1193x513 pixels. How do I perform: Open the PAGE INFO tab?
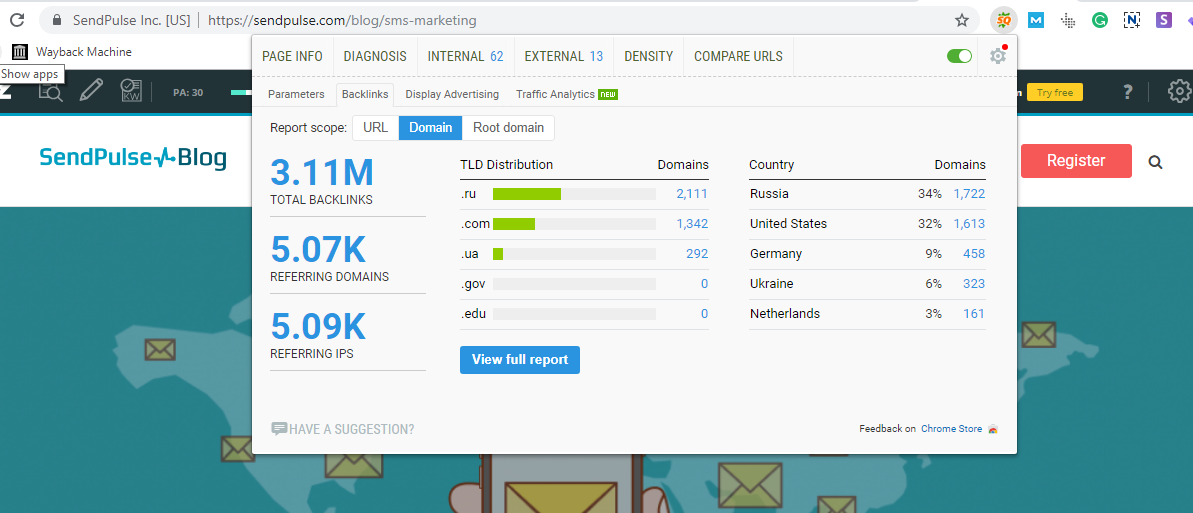coord(292,56)
